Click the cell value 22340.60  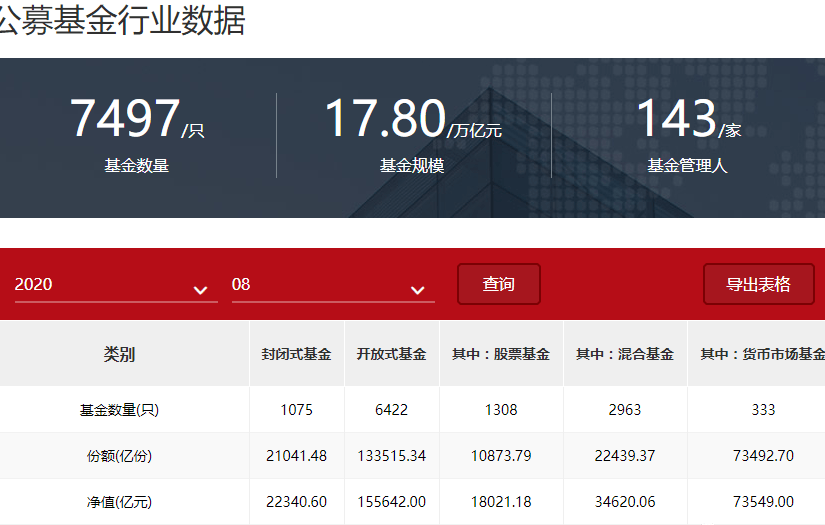coord(297,502)
